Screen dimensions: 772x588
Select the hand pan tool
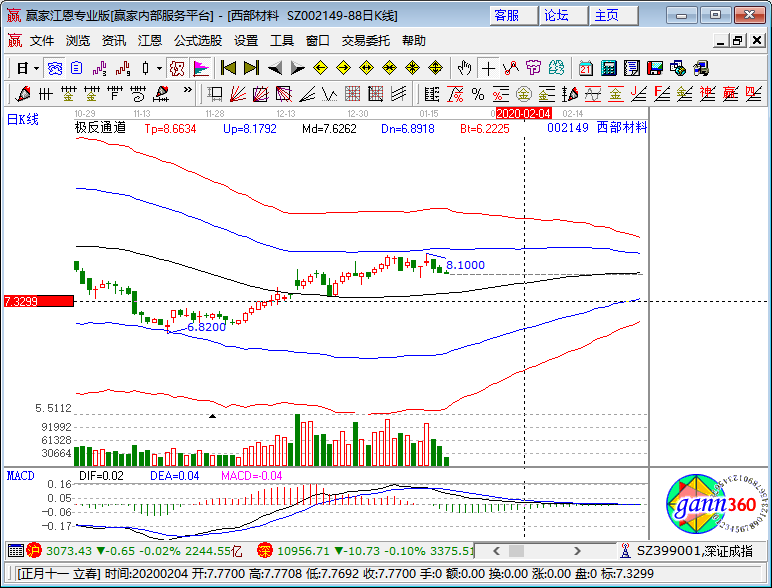(464, 68)
